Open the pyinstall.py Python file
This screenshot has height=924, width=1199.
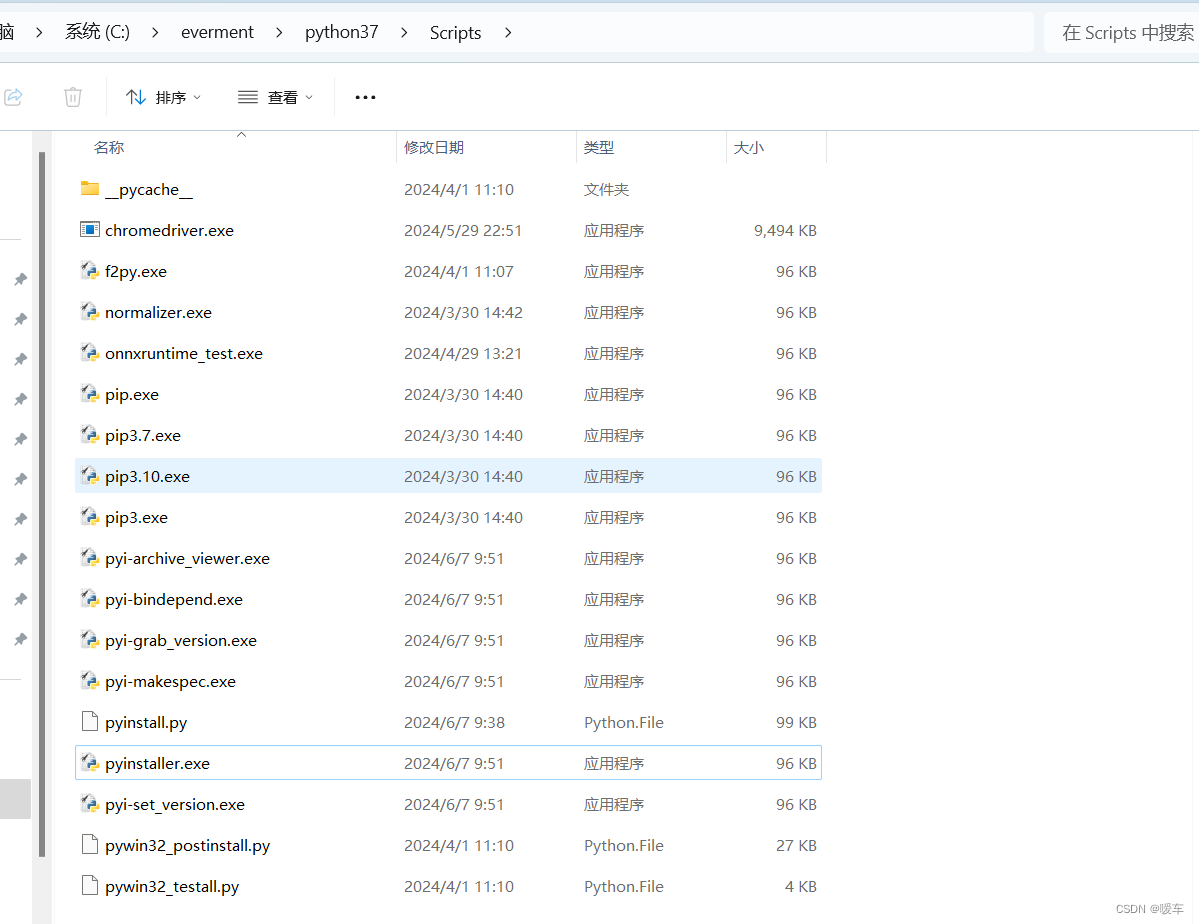pos(144,721)
